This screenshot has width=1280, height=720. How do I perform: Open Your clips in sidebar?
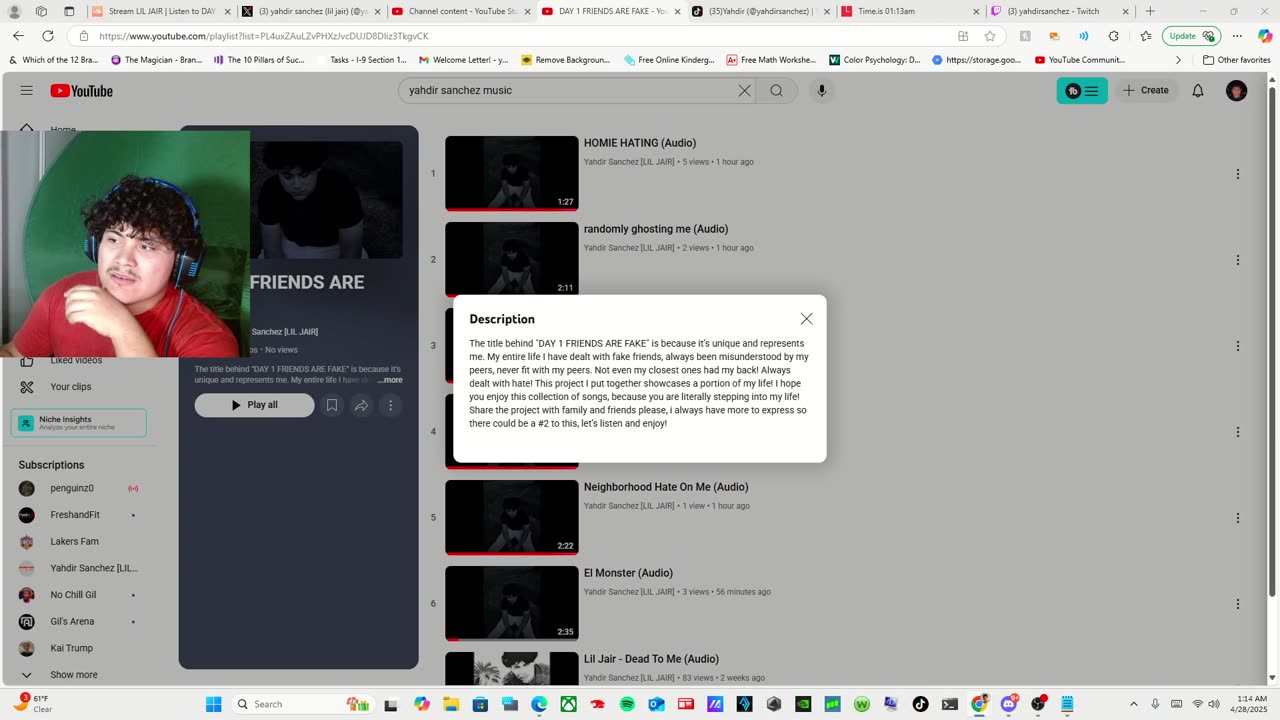tap(71, 387)
